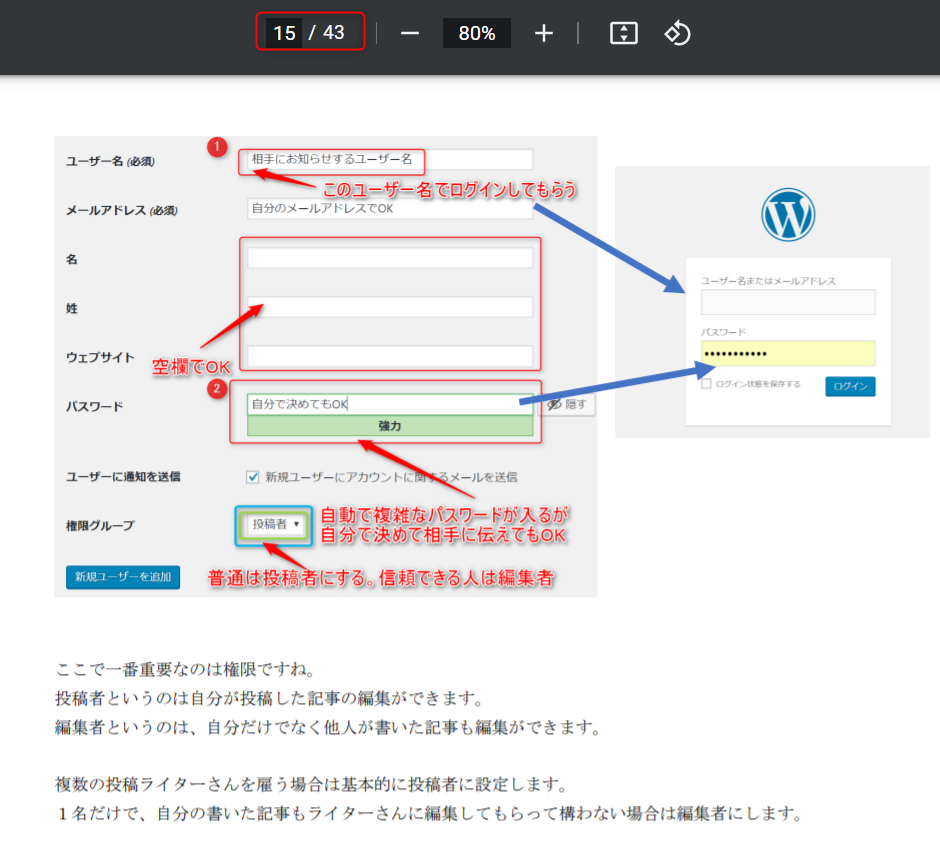The height and width of the screenshot is (860, 940).
Task: Click the zoom in plus icon
Action: coord(543,33)
